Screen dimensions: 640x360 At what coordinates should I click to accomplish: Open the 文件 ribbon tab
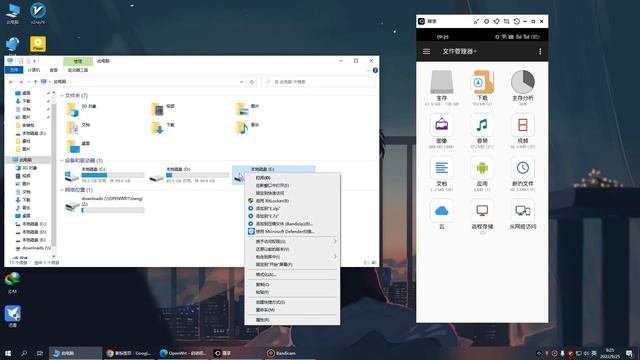[x=14, y=70]
